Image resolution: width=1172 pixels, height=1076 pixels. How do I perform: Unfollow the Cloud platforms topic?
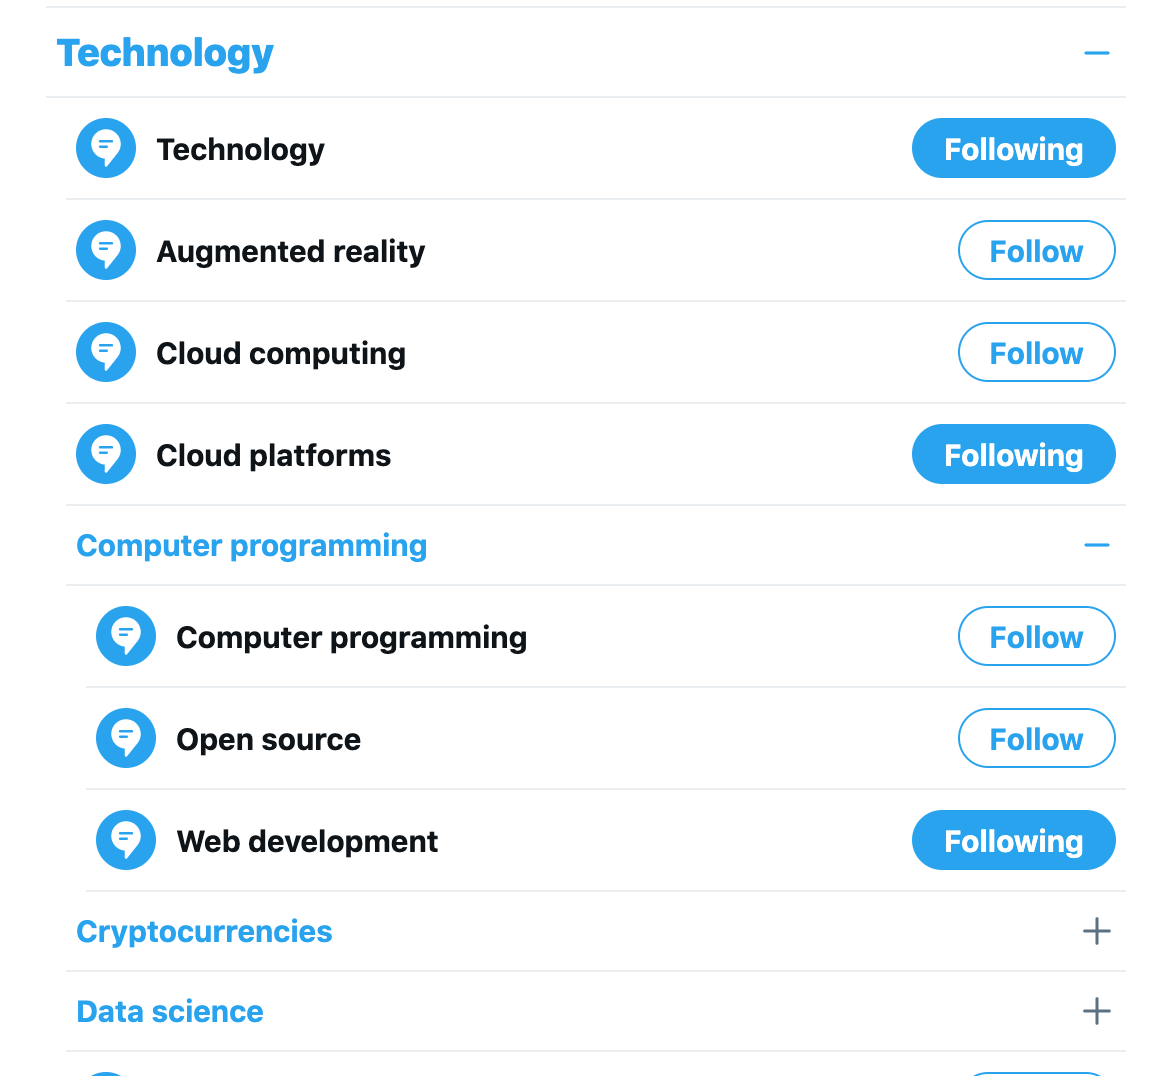pyautogui.click(x=1013, y=454)
